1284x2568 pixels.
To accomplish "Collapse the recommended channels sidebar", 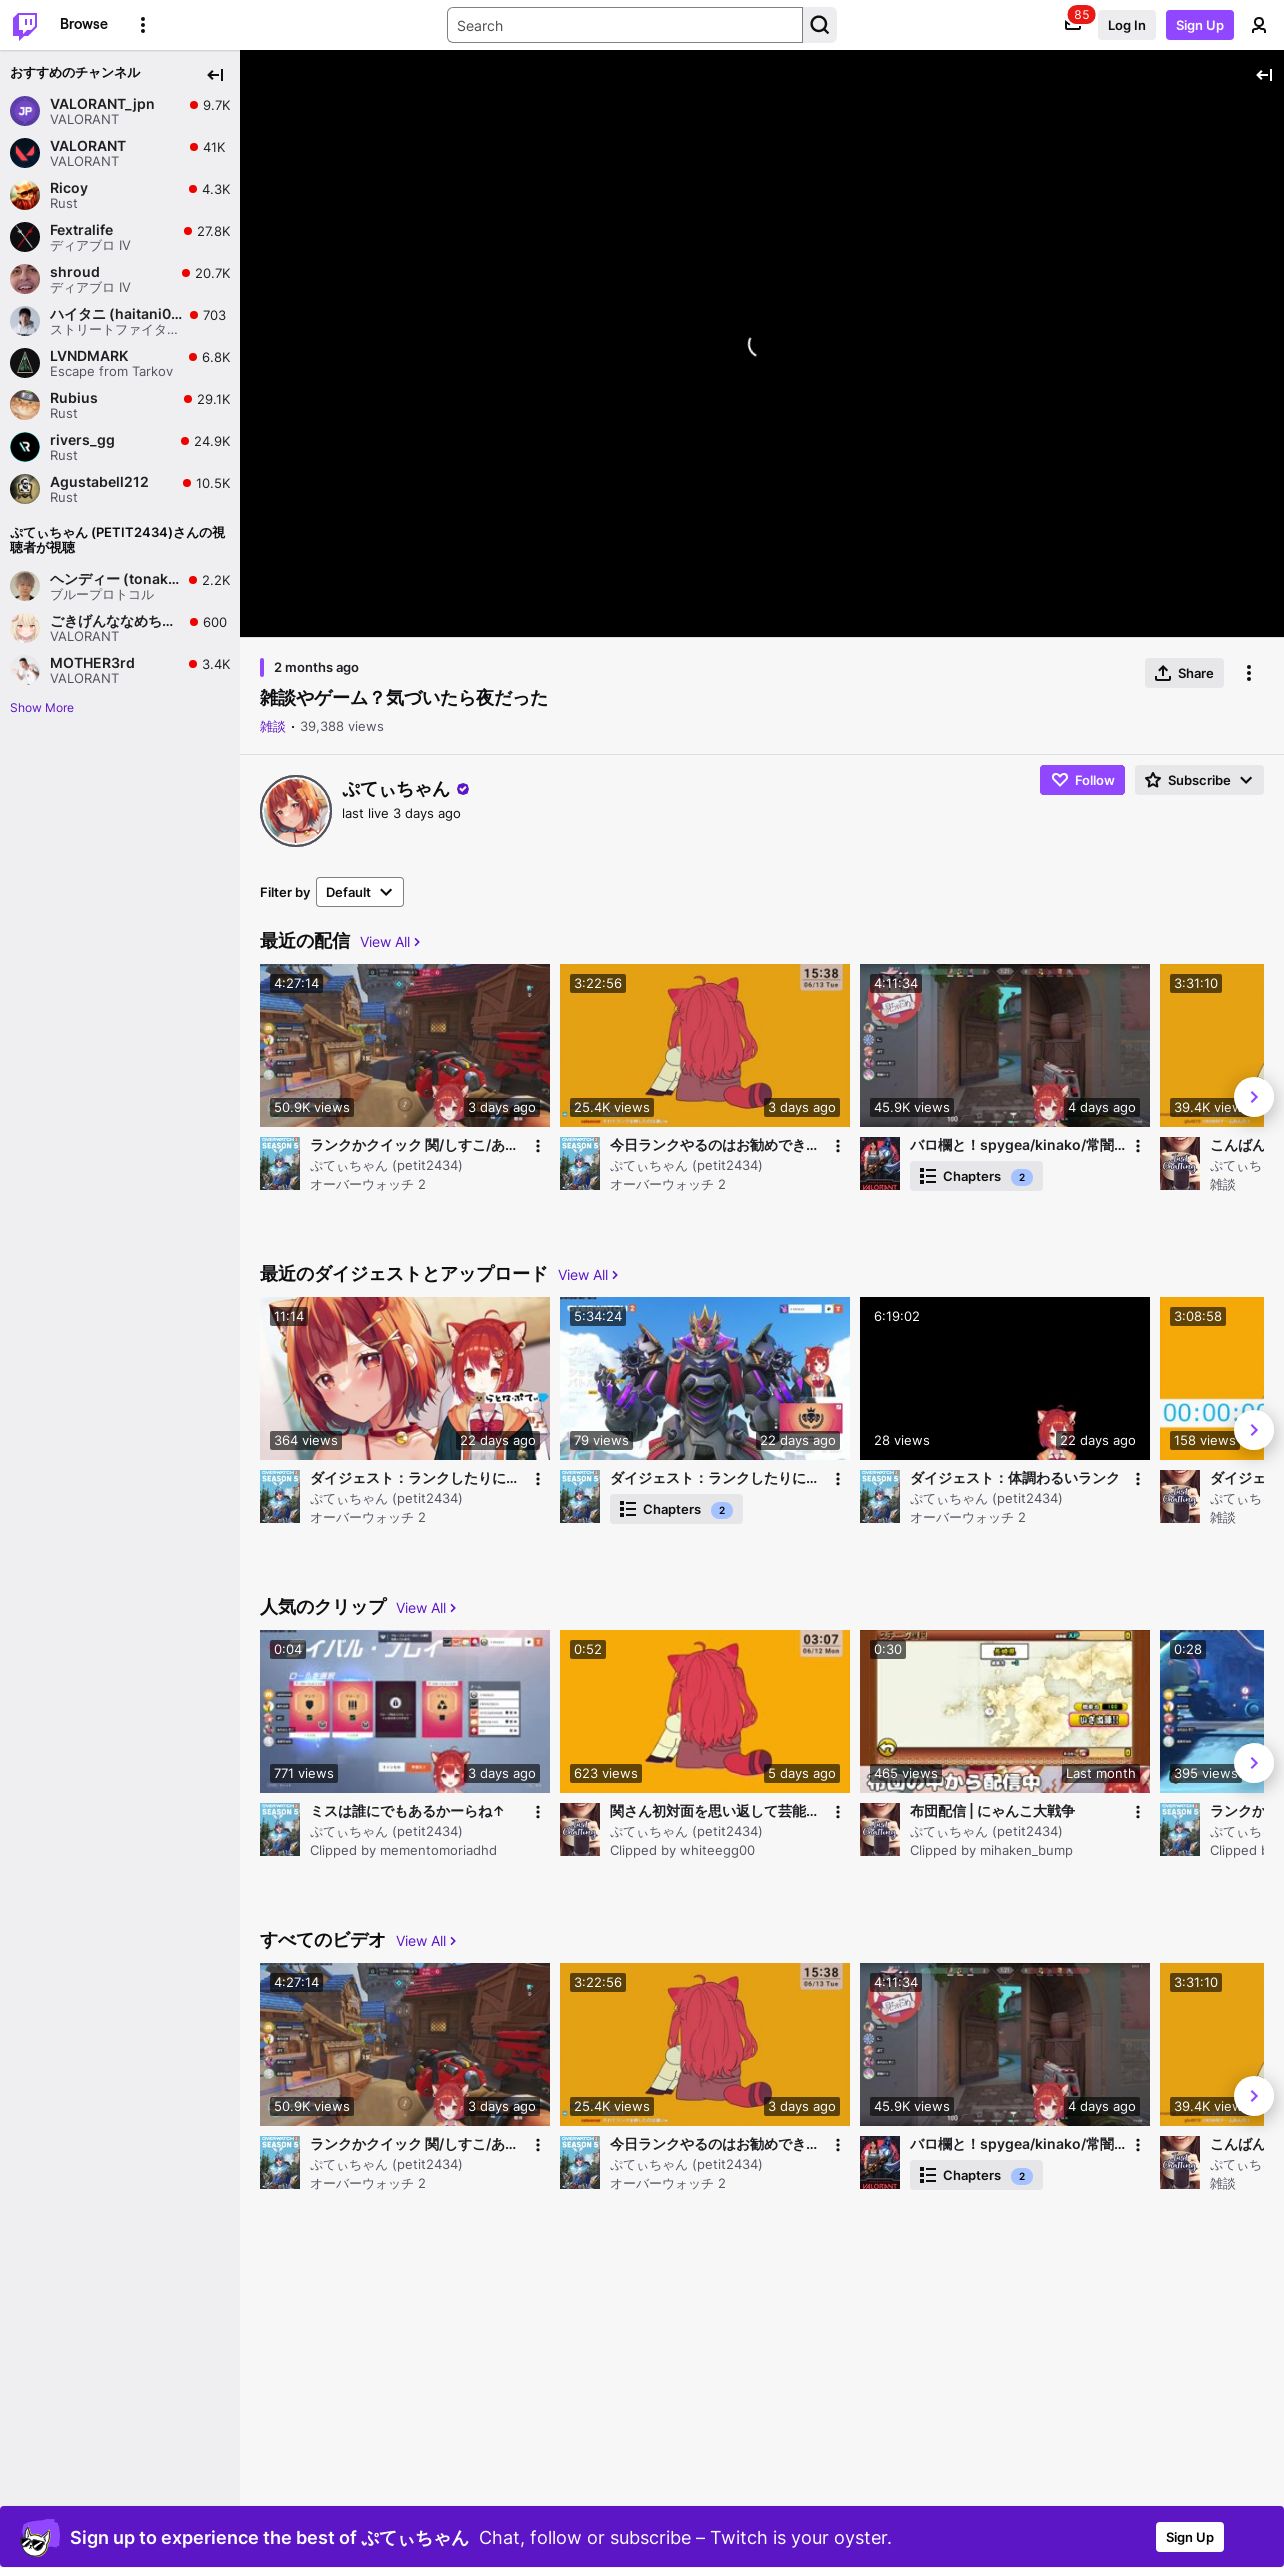I will [215, 74].
